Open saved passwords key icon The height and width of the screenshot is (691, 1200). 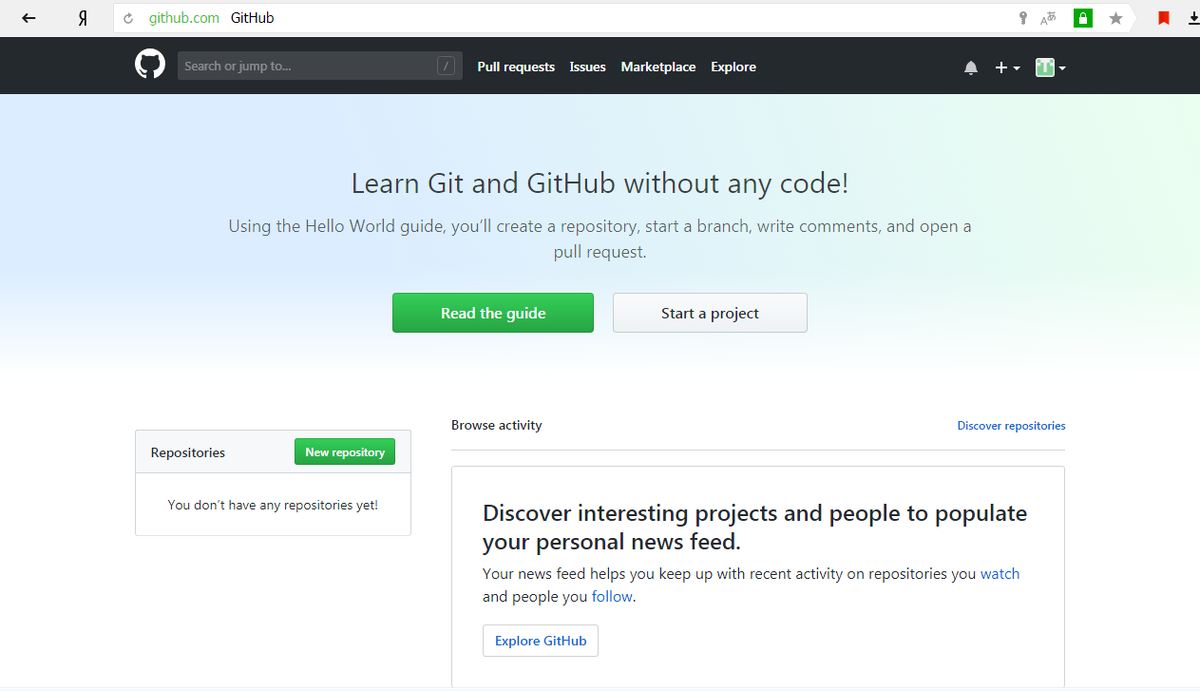tap(1022, 18)
